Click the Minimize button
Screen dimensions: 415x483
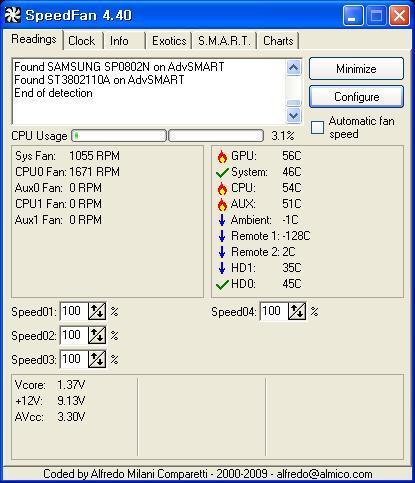tap(356, 69)
